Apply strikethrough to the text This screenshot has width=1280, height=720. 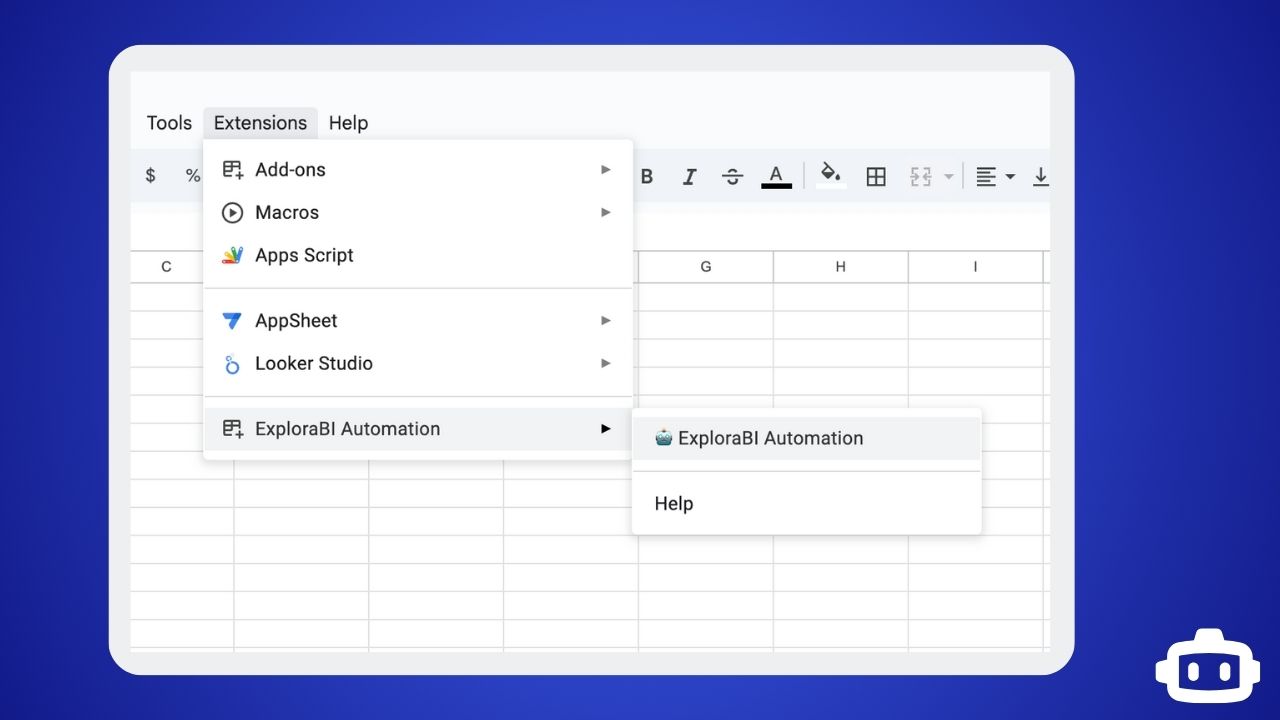[x=733, y=176]
